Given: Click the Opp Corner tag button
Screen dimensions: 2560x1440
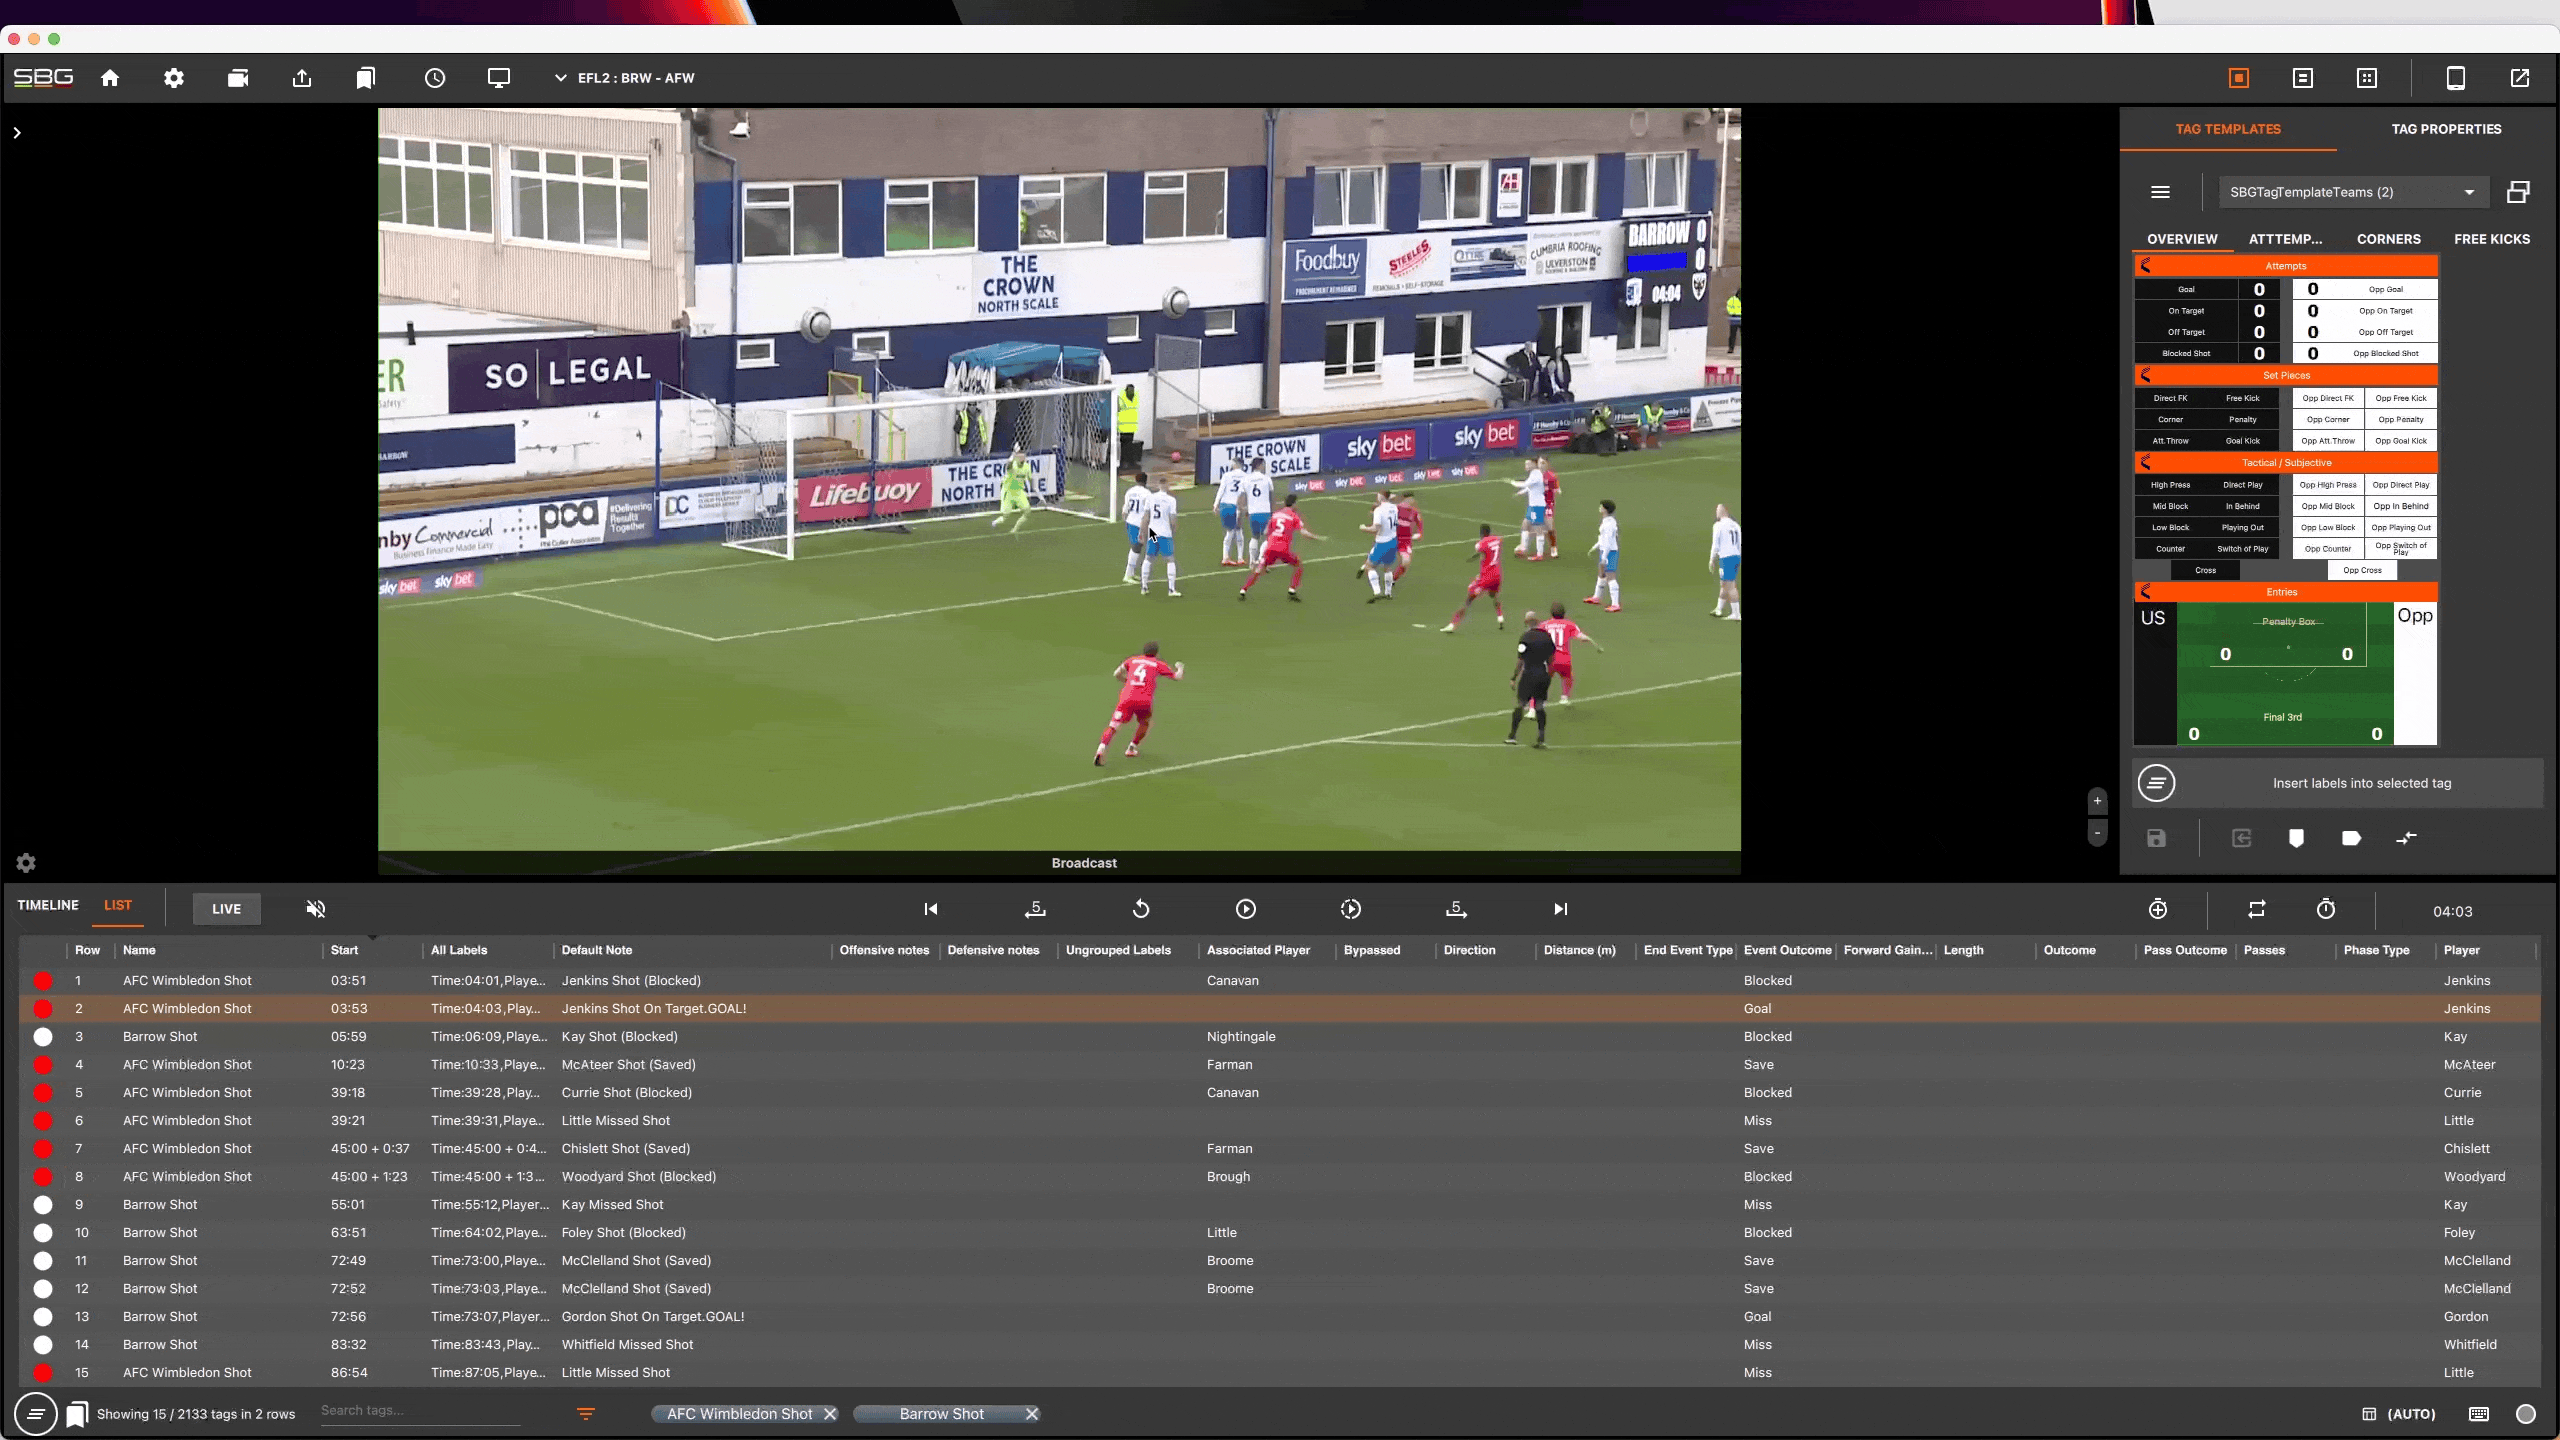Looking at the screenshot, I should [2328, 420].
